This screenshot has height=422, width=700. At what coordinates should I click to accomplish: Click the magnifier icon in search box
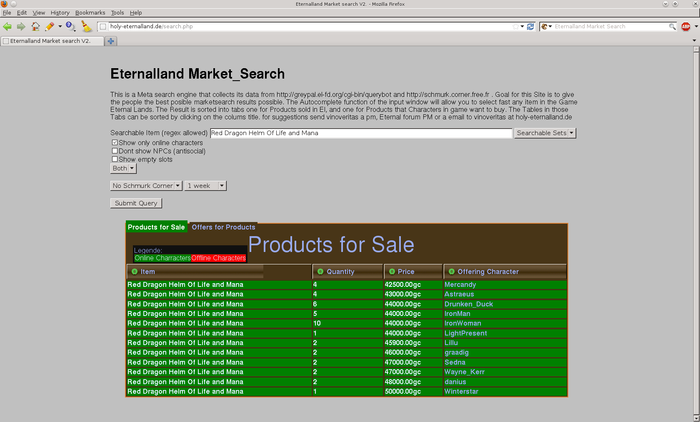(x=672, y=27)
